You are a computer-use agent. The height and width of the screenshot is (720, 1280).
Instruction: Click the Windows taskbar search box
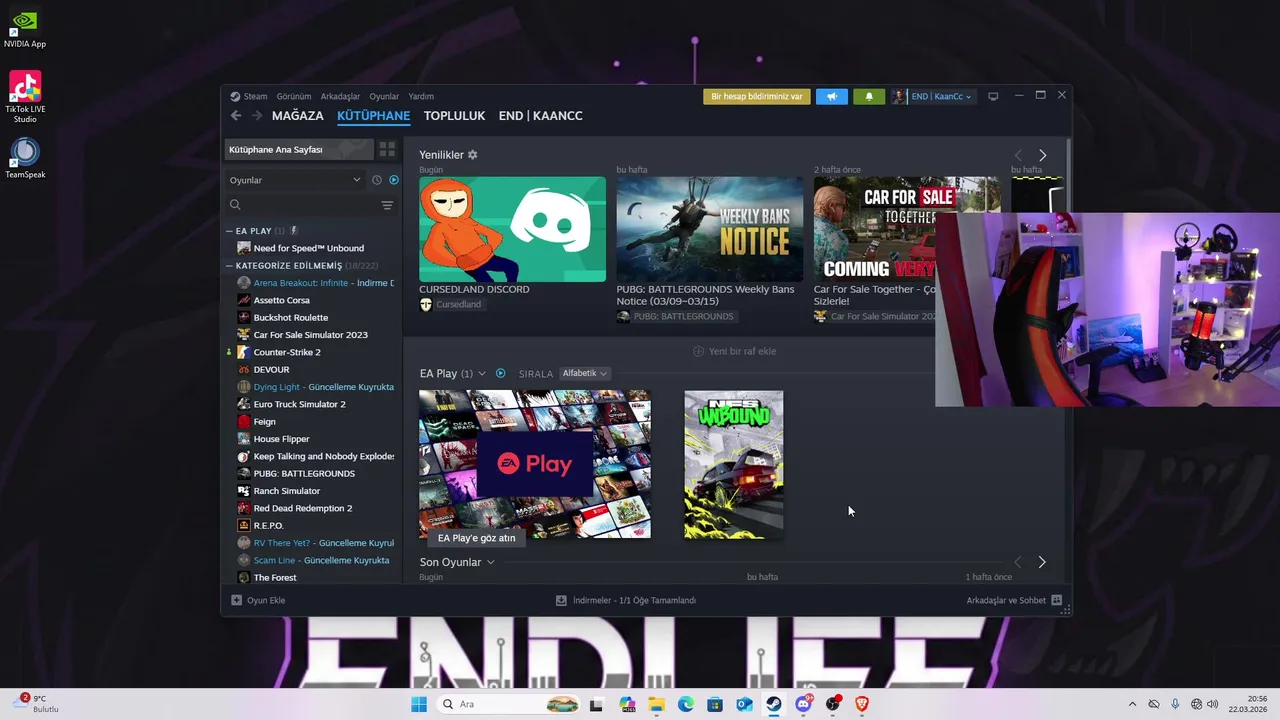point(510,704)
